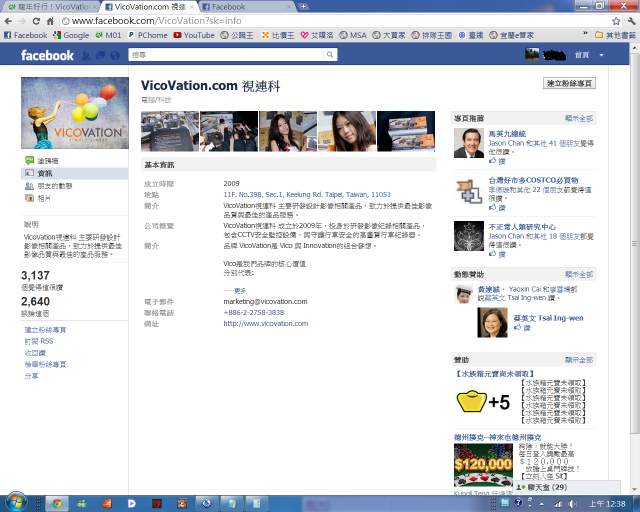The height and width of the screenshot is (512, 640).
Task: Click the 2,640 talking about count
Action: pos(35,302)
